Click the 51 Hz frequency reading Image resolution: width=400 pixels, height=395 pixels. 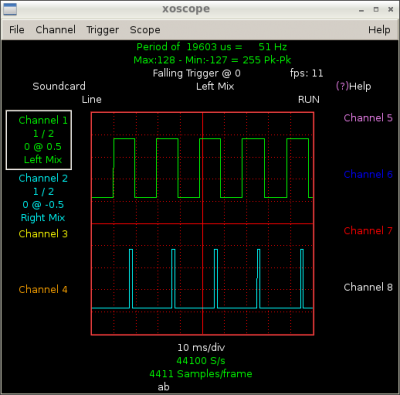[x=273, y=47]
